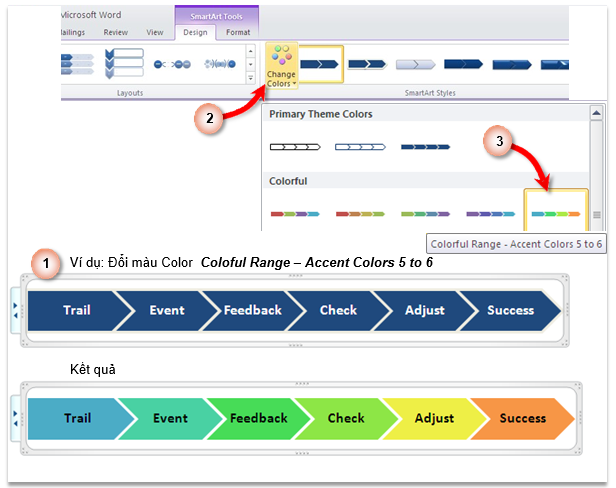Choose the circle accent timeline layout
Viewport: 616px width, 488px height.
173,64
